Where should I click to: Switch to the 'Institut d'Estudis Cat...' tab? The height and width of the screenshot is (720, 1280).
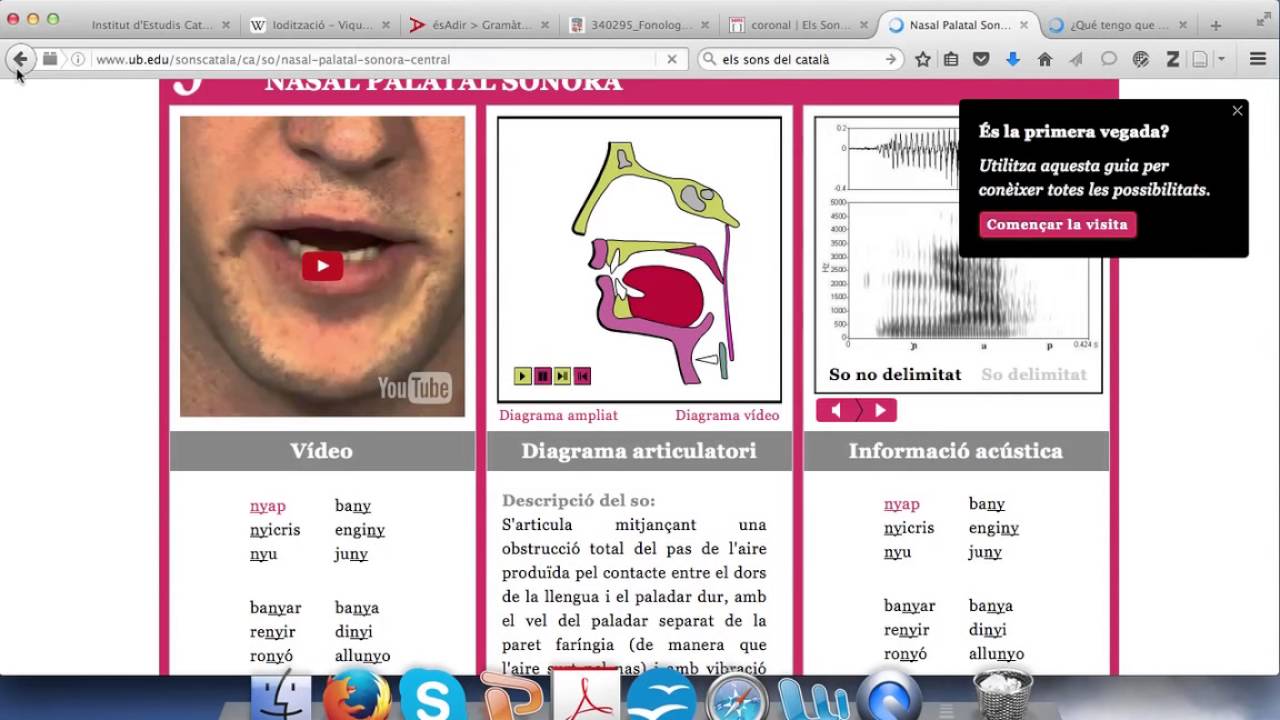coord(152,25)
